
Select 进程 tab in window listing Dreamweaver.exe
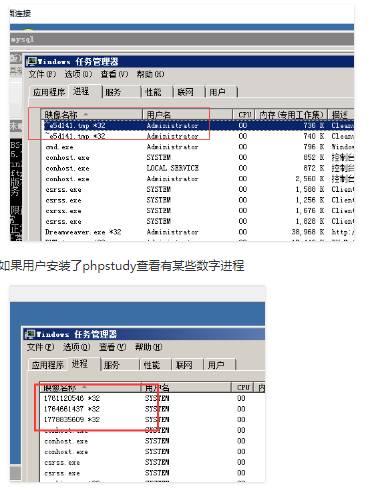[85, 91]
